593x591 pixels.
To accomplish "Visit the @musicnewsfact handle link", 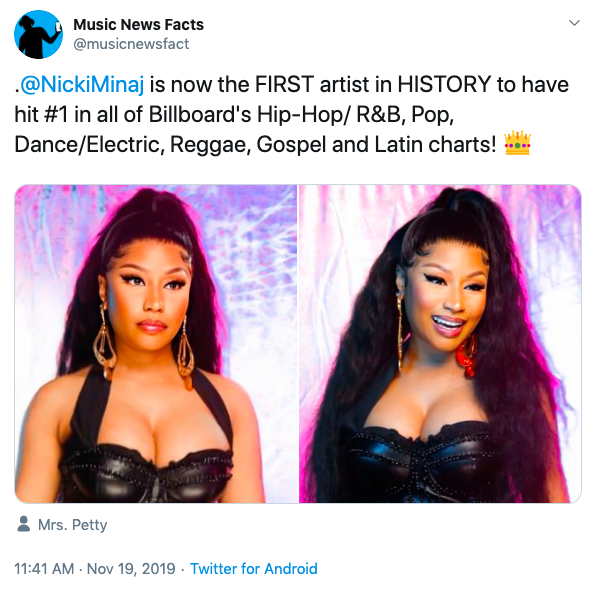I will 131,44.
